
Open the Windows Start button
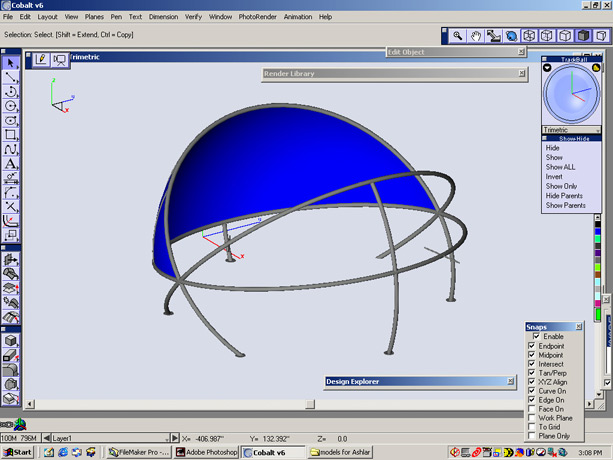point(17,452)
